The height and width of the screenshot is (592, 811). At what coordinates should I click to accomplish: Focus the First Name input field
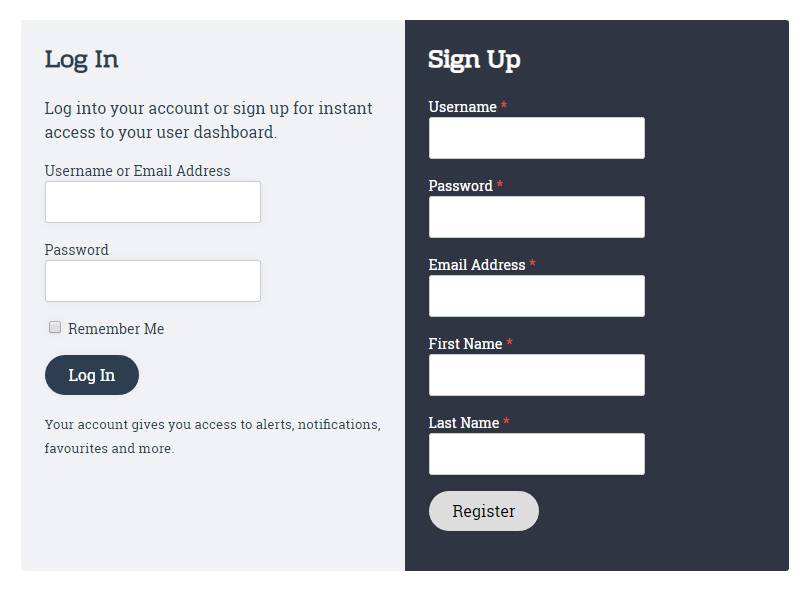[x=536, y=375]
